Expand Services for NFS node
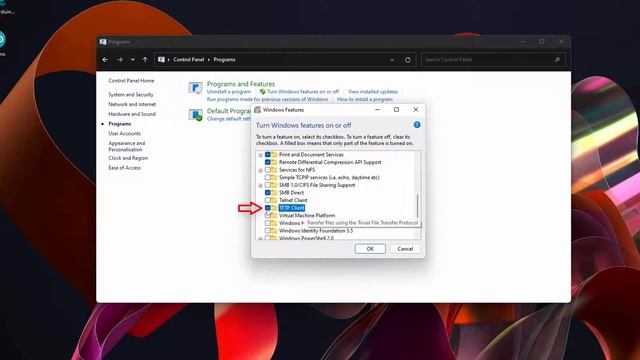 [260, 170]
